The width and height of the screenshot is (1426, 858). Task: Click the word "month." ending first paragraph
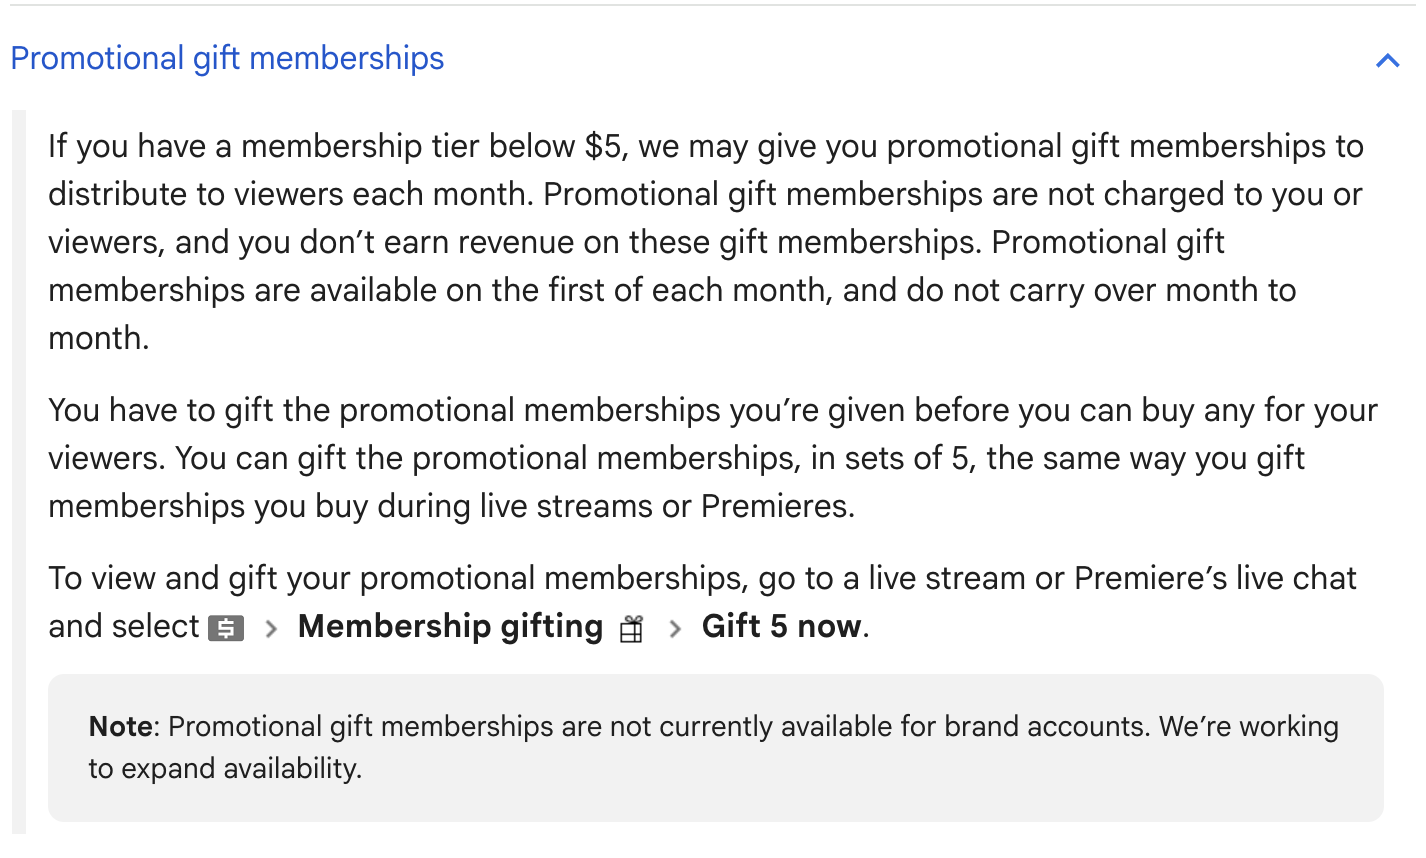(x=99, y=338)
